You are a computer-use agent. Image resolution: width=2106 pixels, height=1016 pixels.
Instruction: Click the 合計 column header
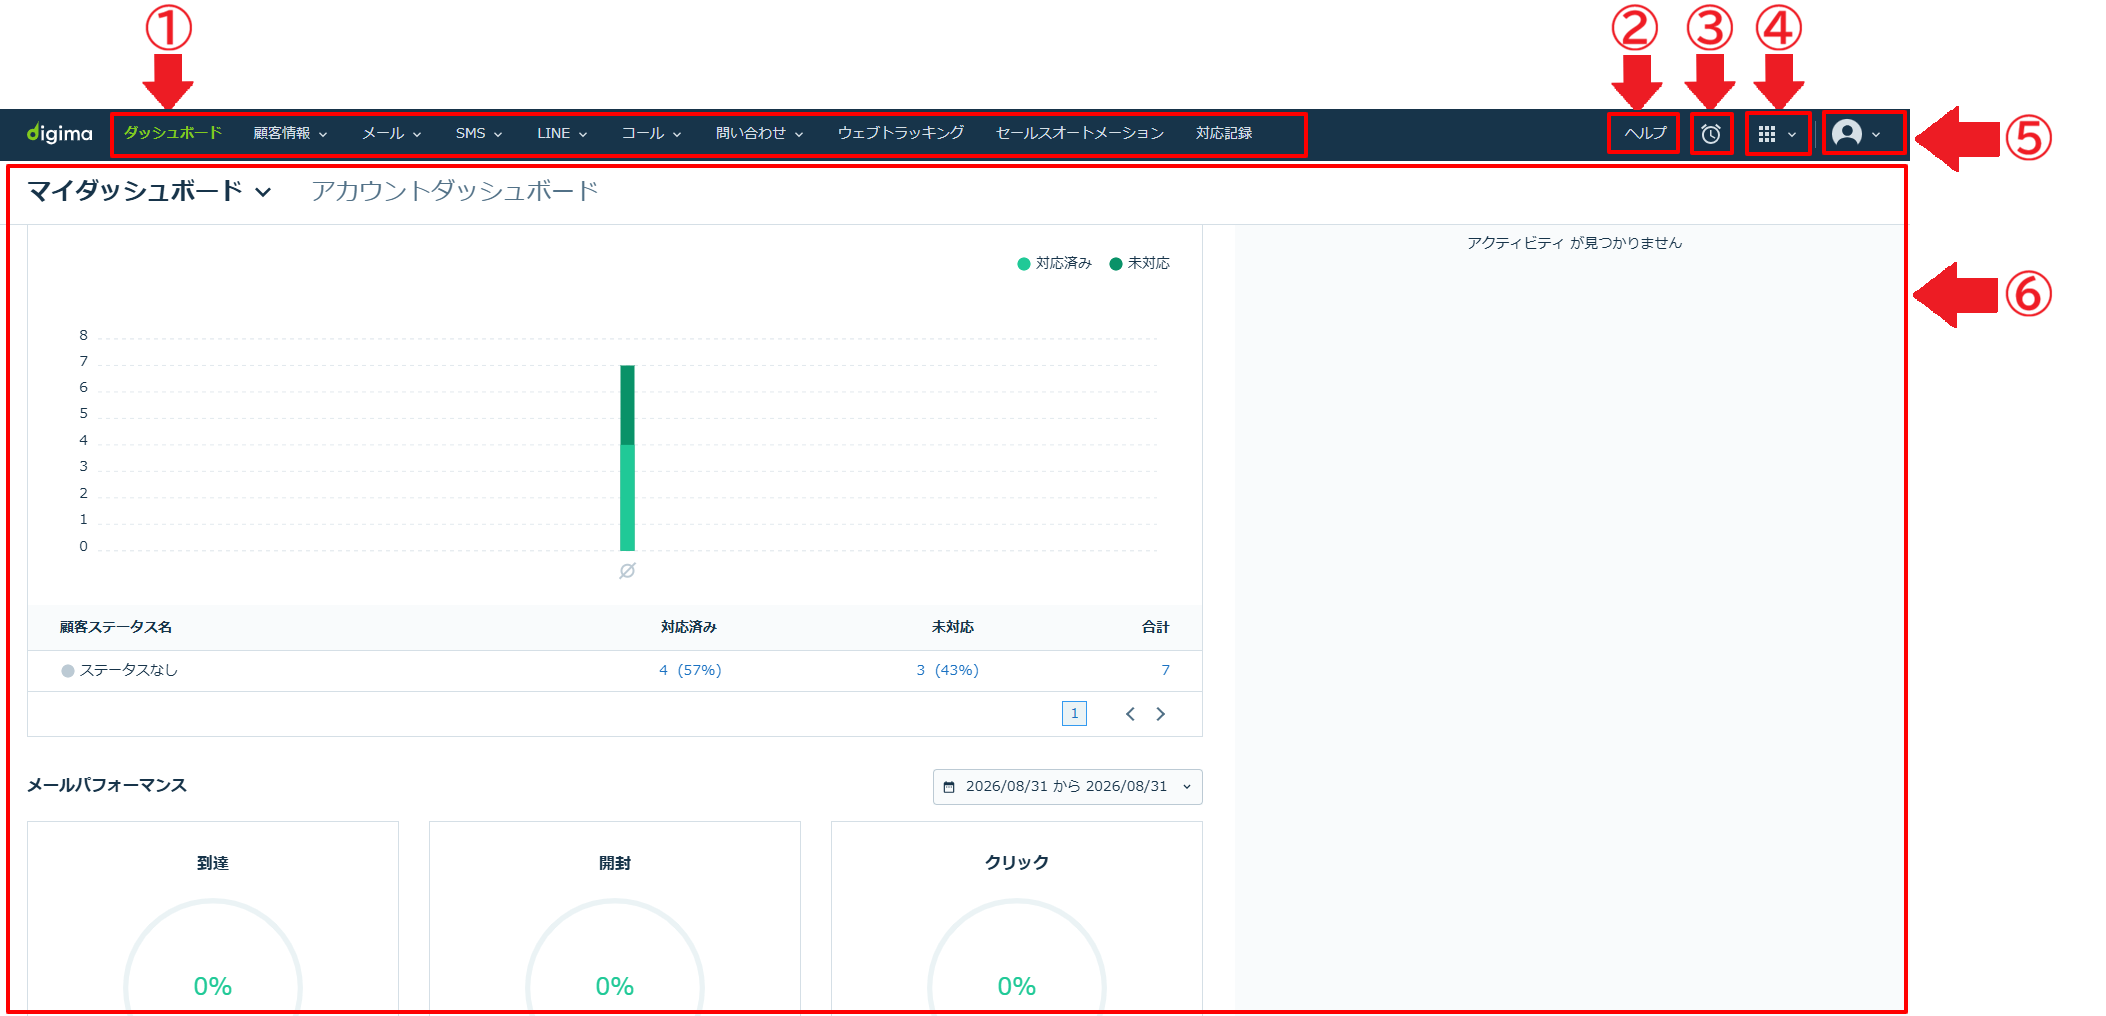point(1156,627)
